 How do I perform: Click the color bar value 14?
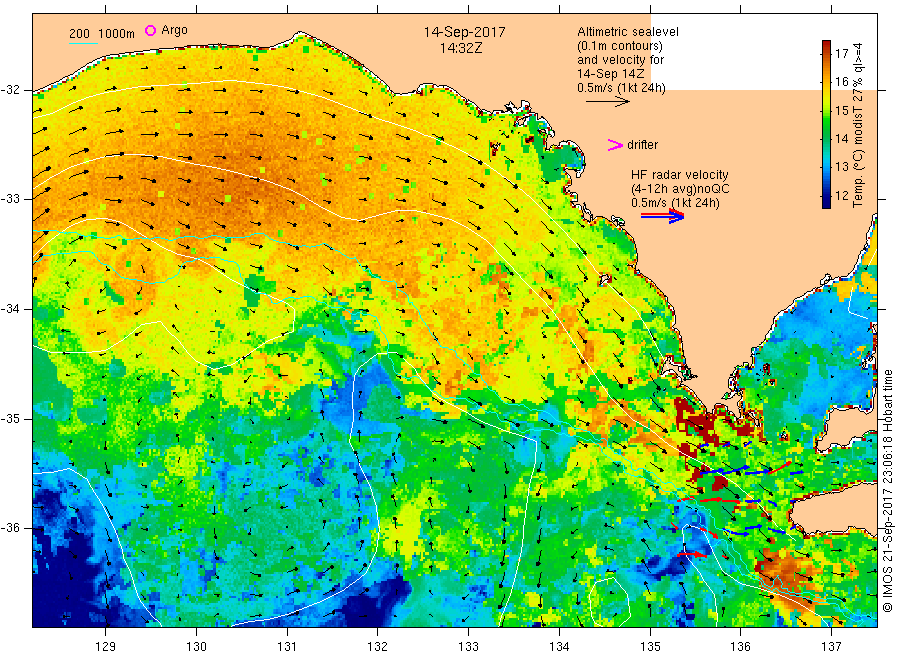[841, 139]
